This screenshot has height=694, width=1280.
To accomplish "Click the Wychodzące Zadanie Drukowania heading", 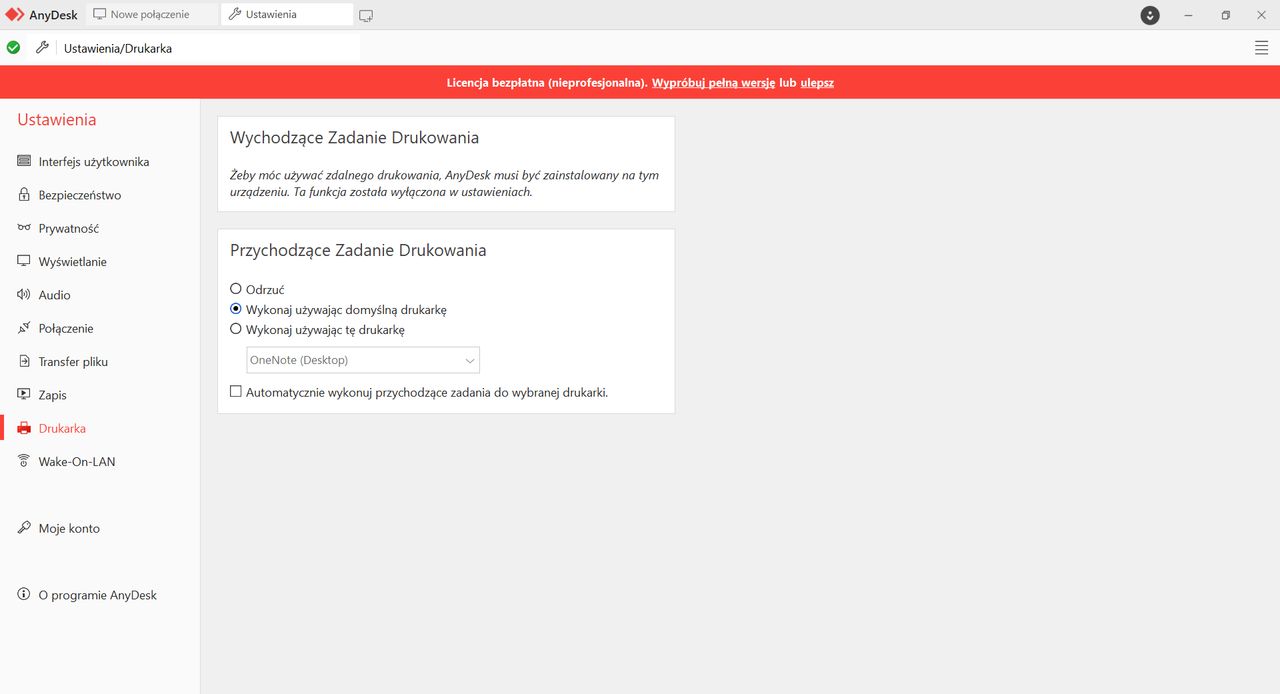I will [x=354, y=138].
